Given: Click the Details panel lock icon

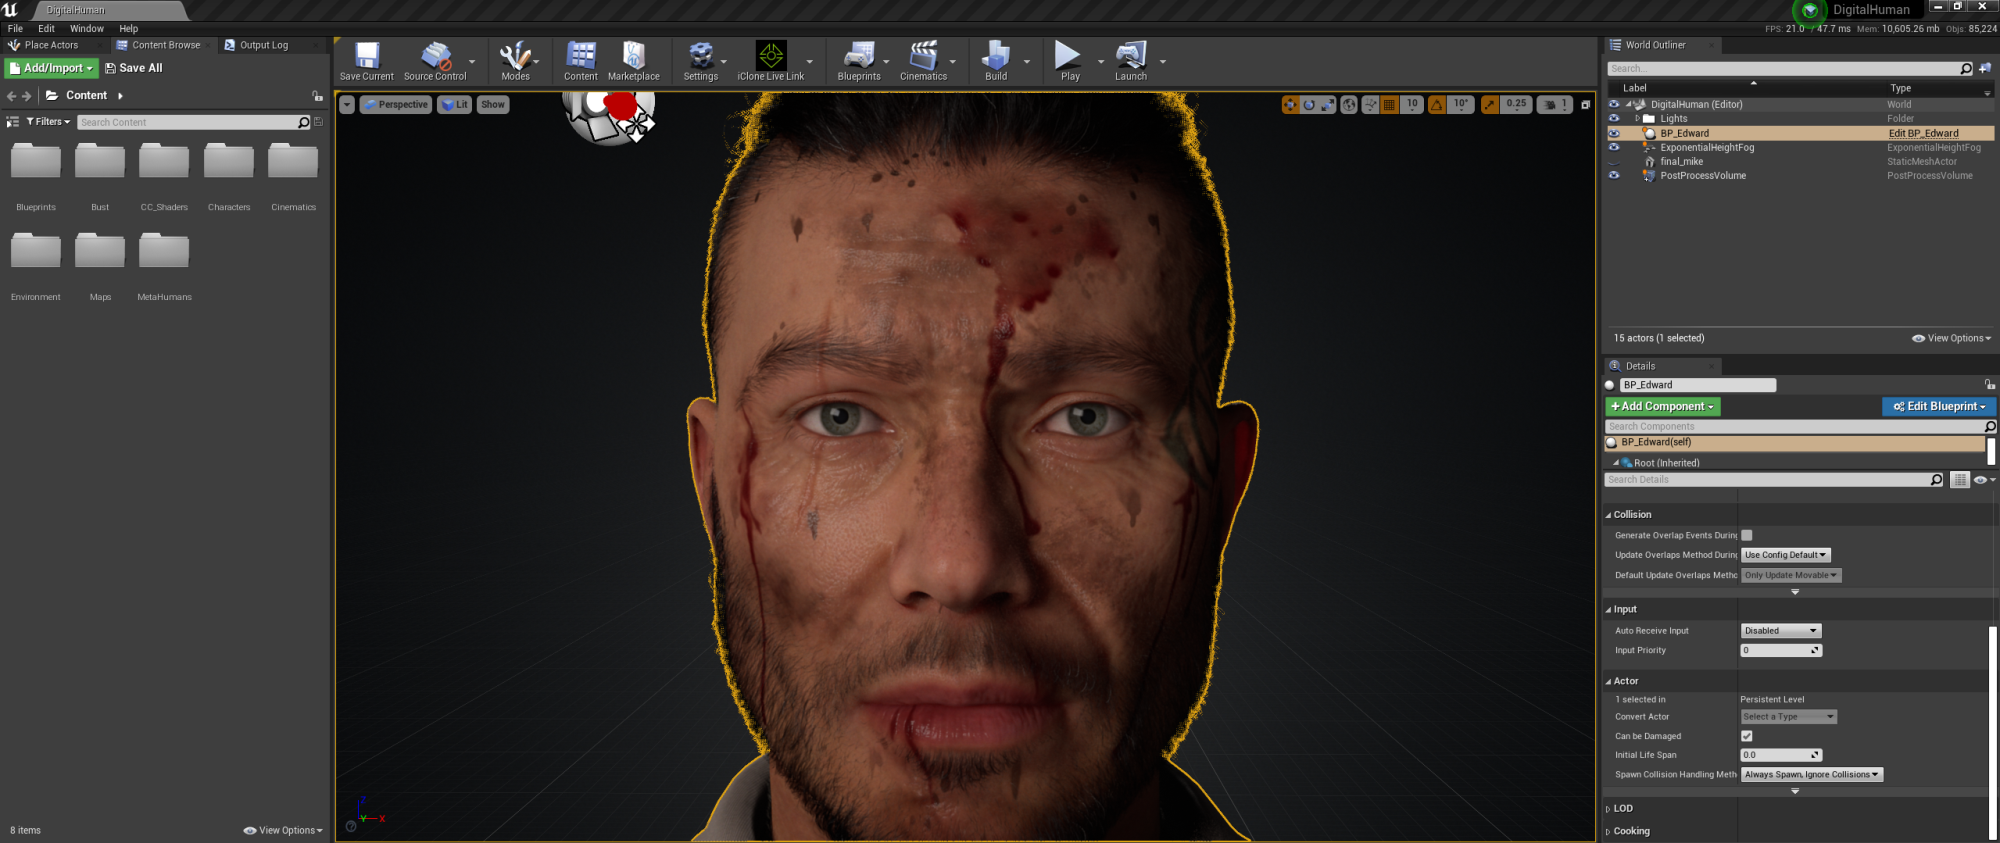Looking at the screenshot, I should point(1990,384).
